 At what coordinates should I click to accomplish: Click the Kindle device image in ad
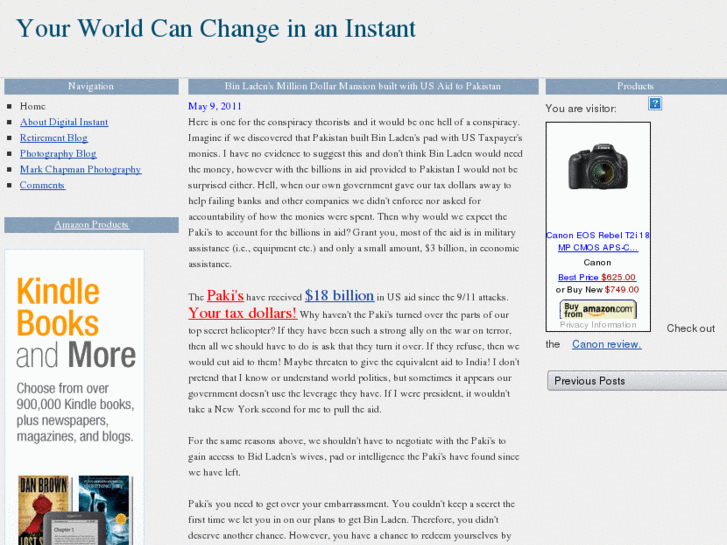(77, 529)
